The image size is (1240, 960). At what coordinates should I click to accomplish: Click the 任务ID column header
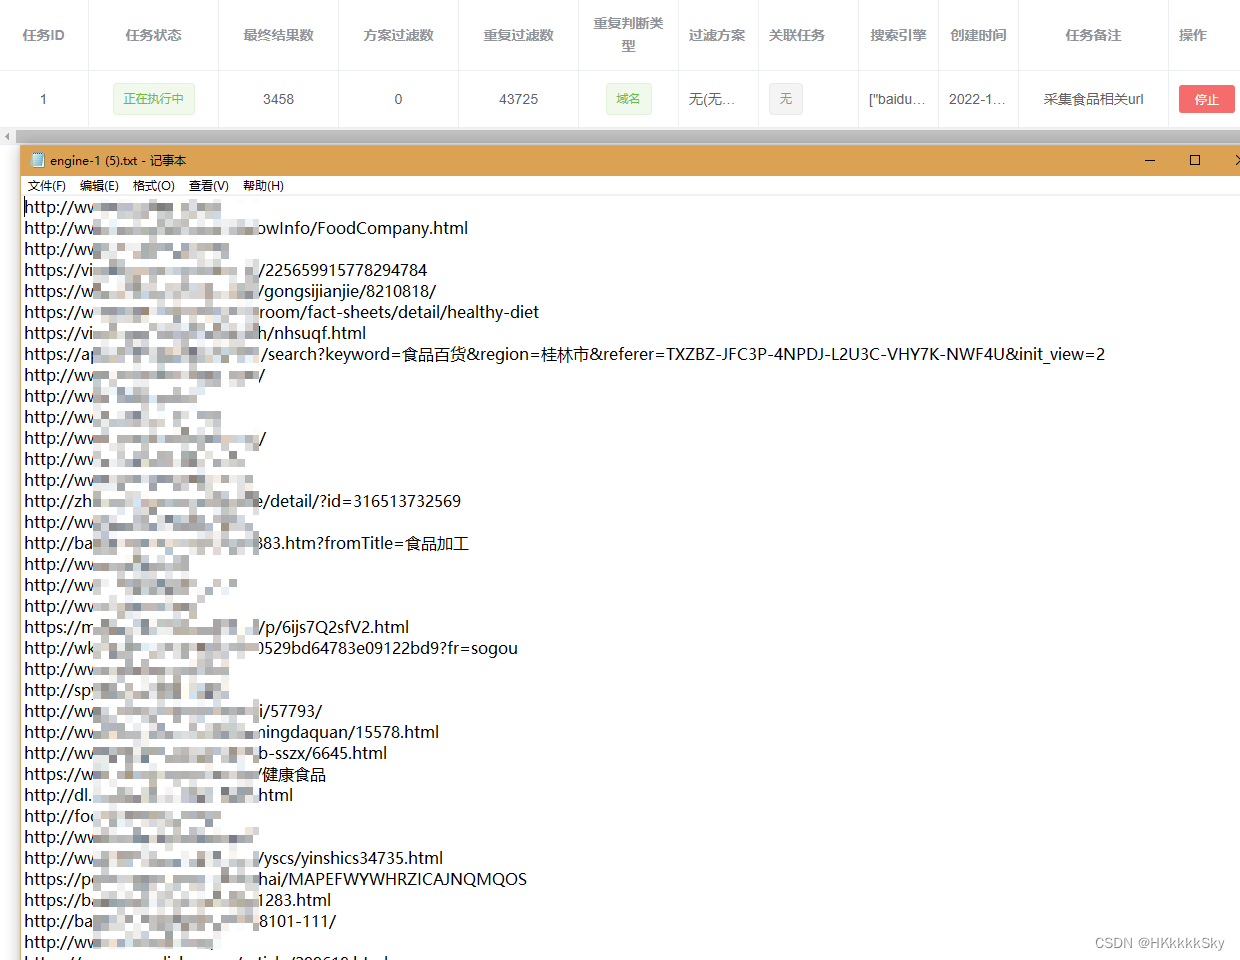(x=43, y=35)
